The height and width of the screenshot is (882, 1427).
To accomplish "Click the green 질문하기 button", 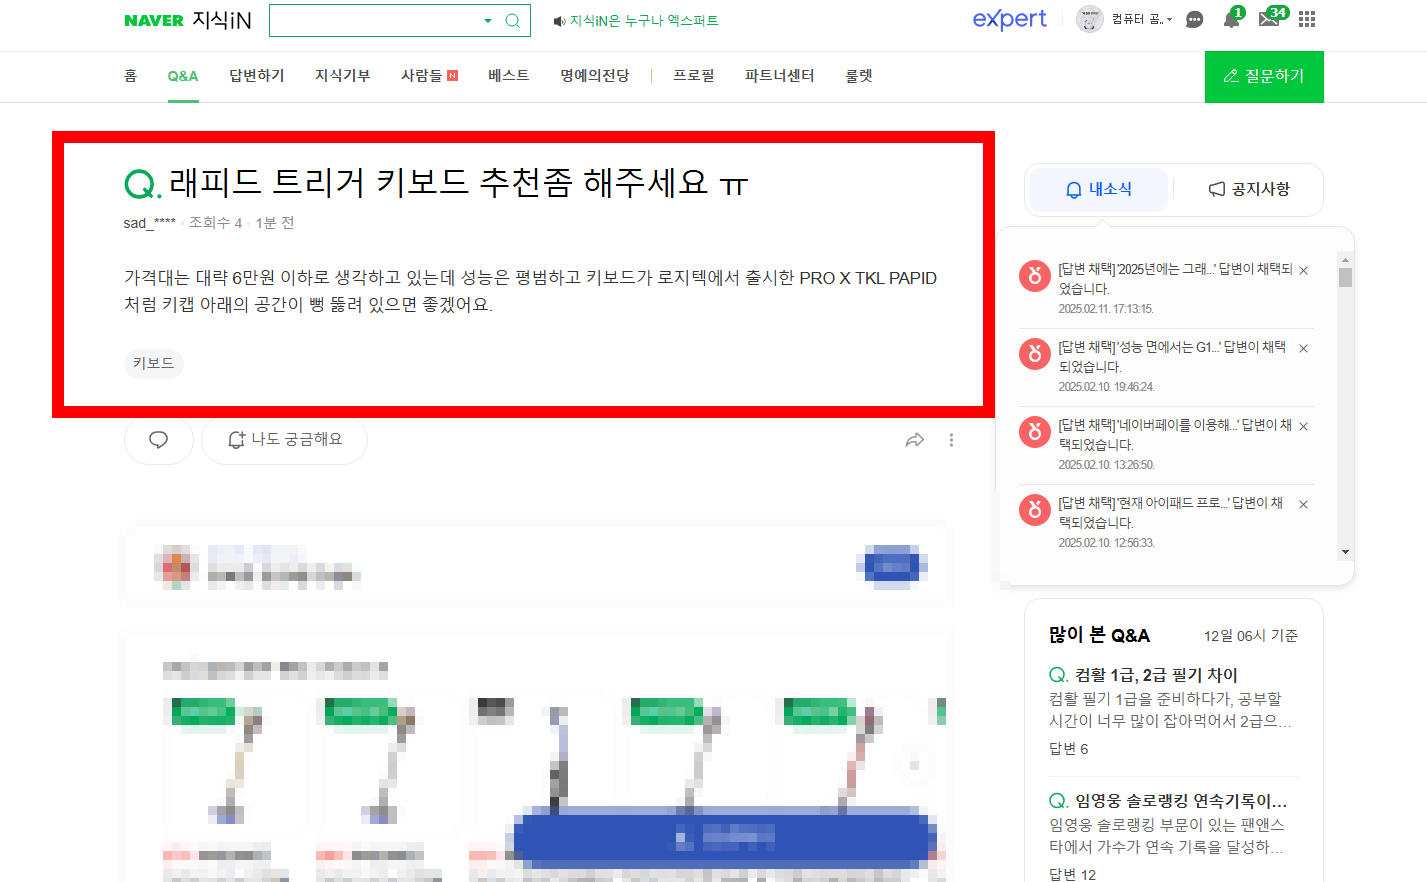I will click(1264, 76).
